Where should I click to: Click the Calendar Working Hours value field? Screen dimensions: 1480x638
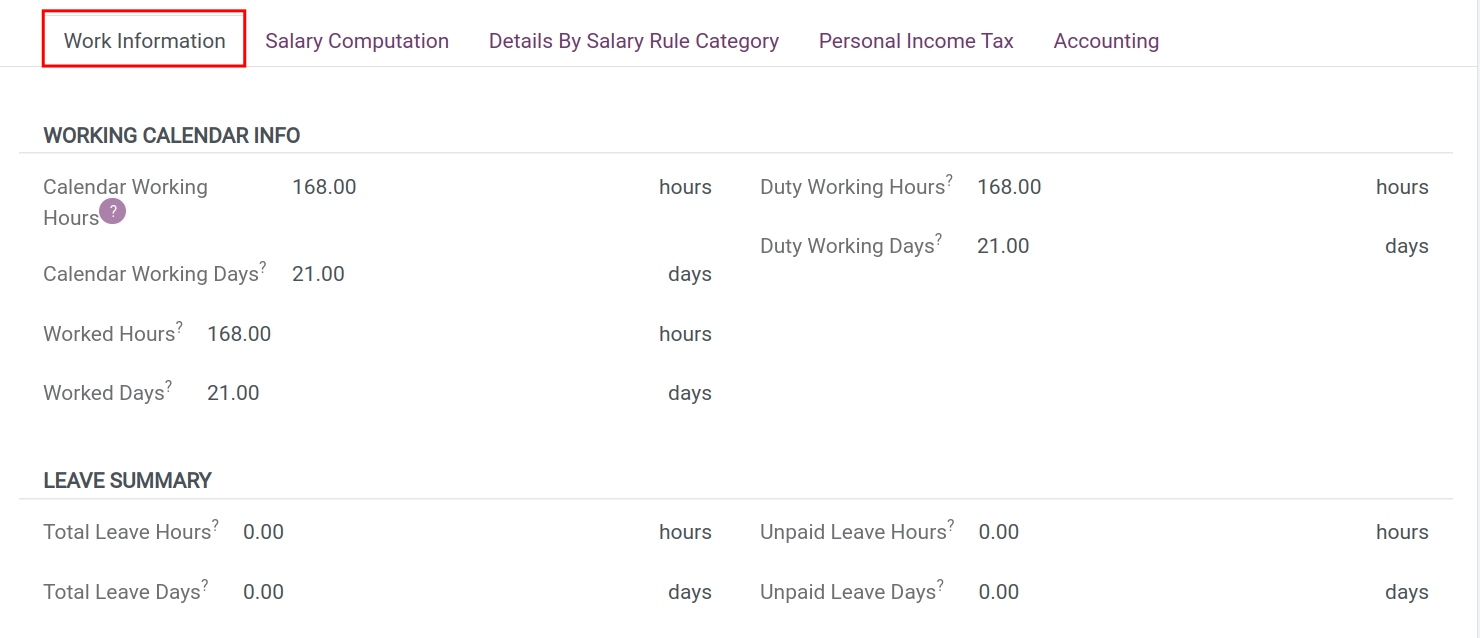click(324, 186)
